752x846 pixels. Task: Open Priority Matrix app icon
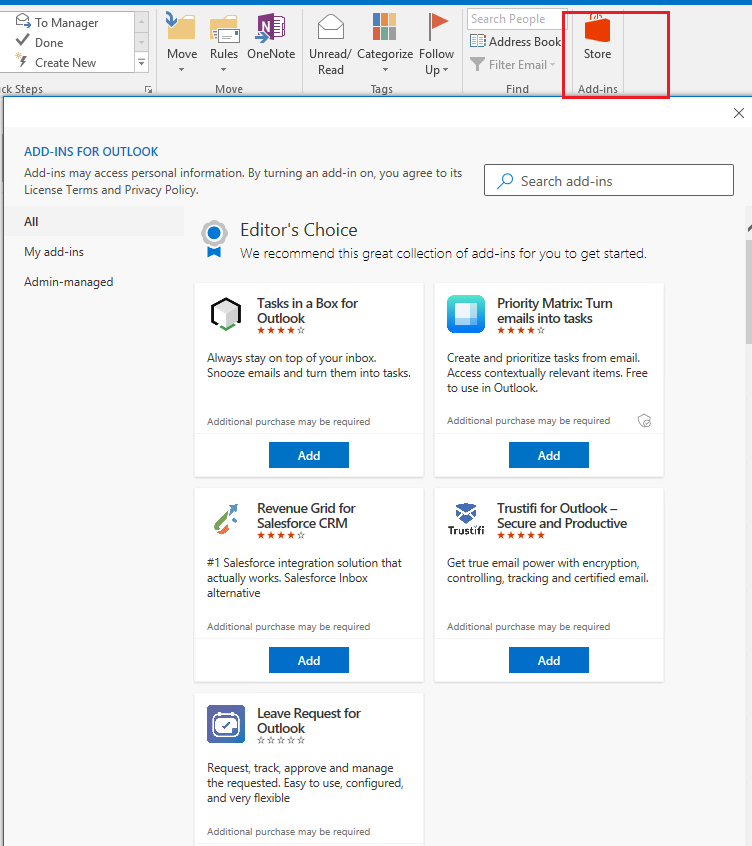pos(466,314)
